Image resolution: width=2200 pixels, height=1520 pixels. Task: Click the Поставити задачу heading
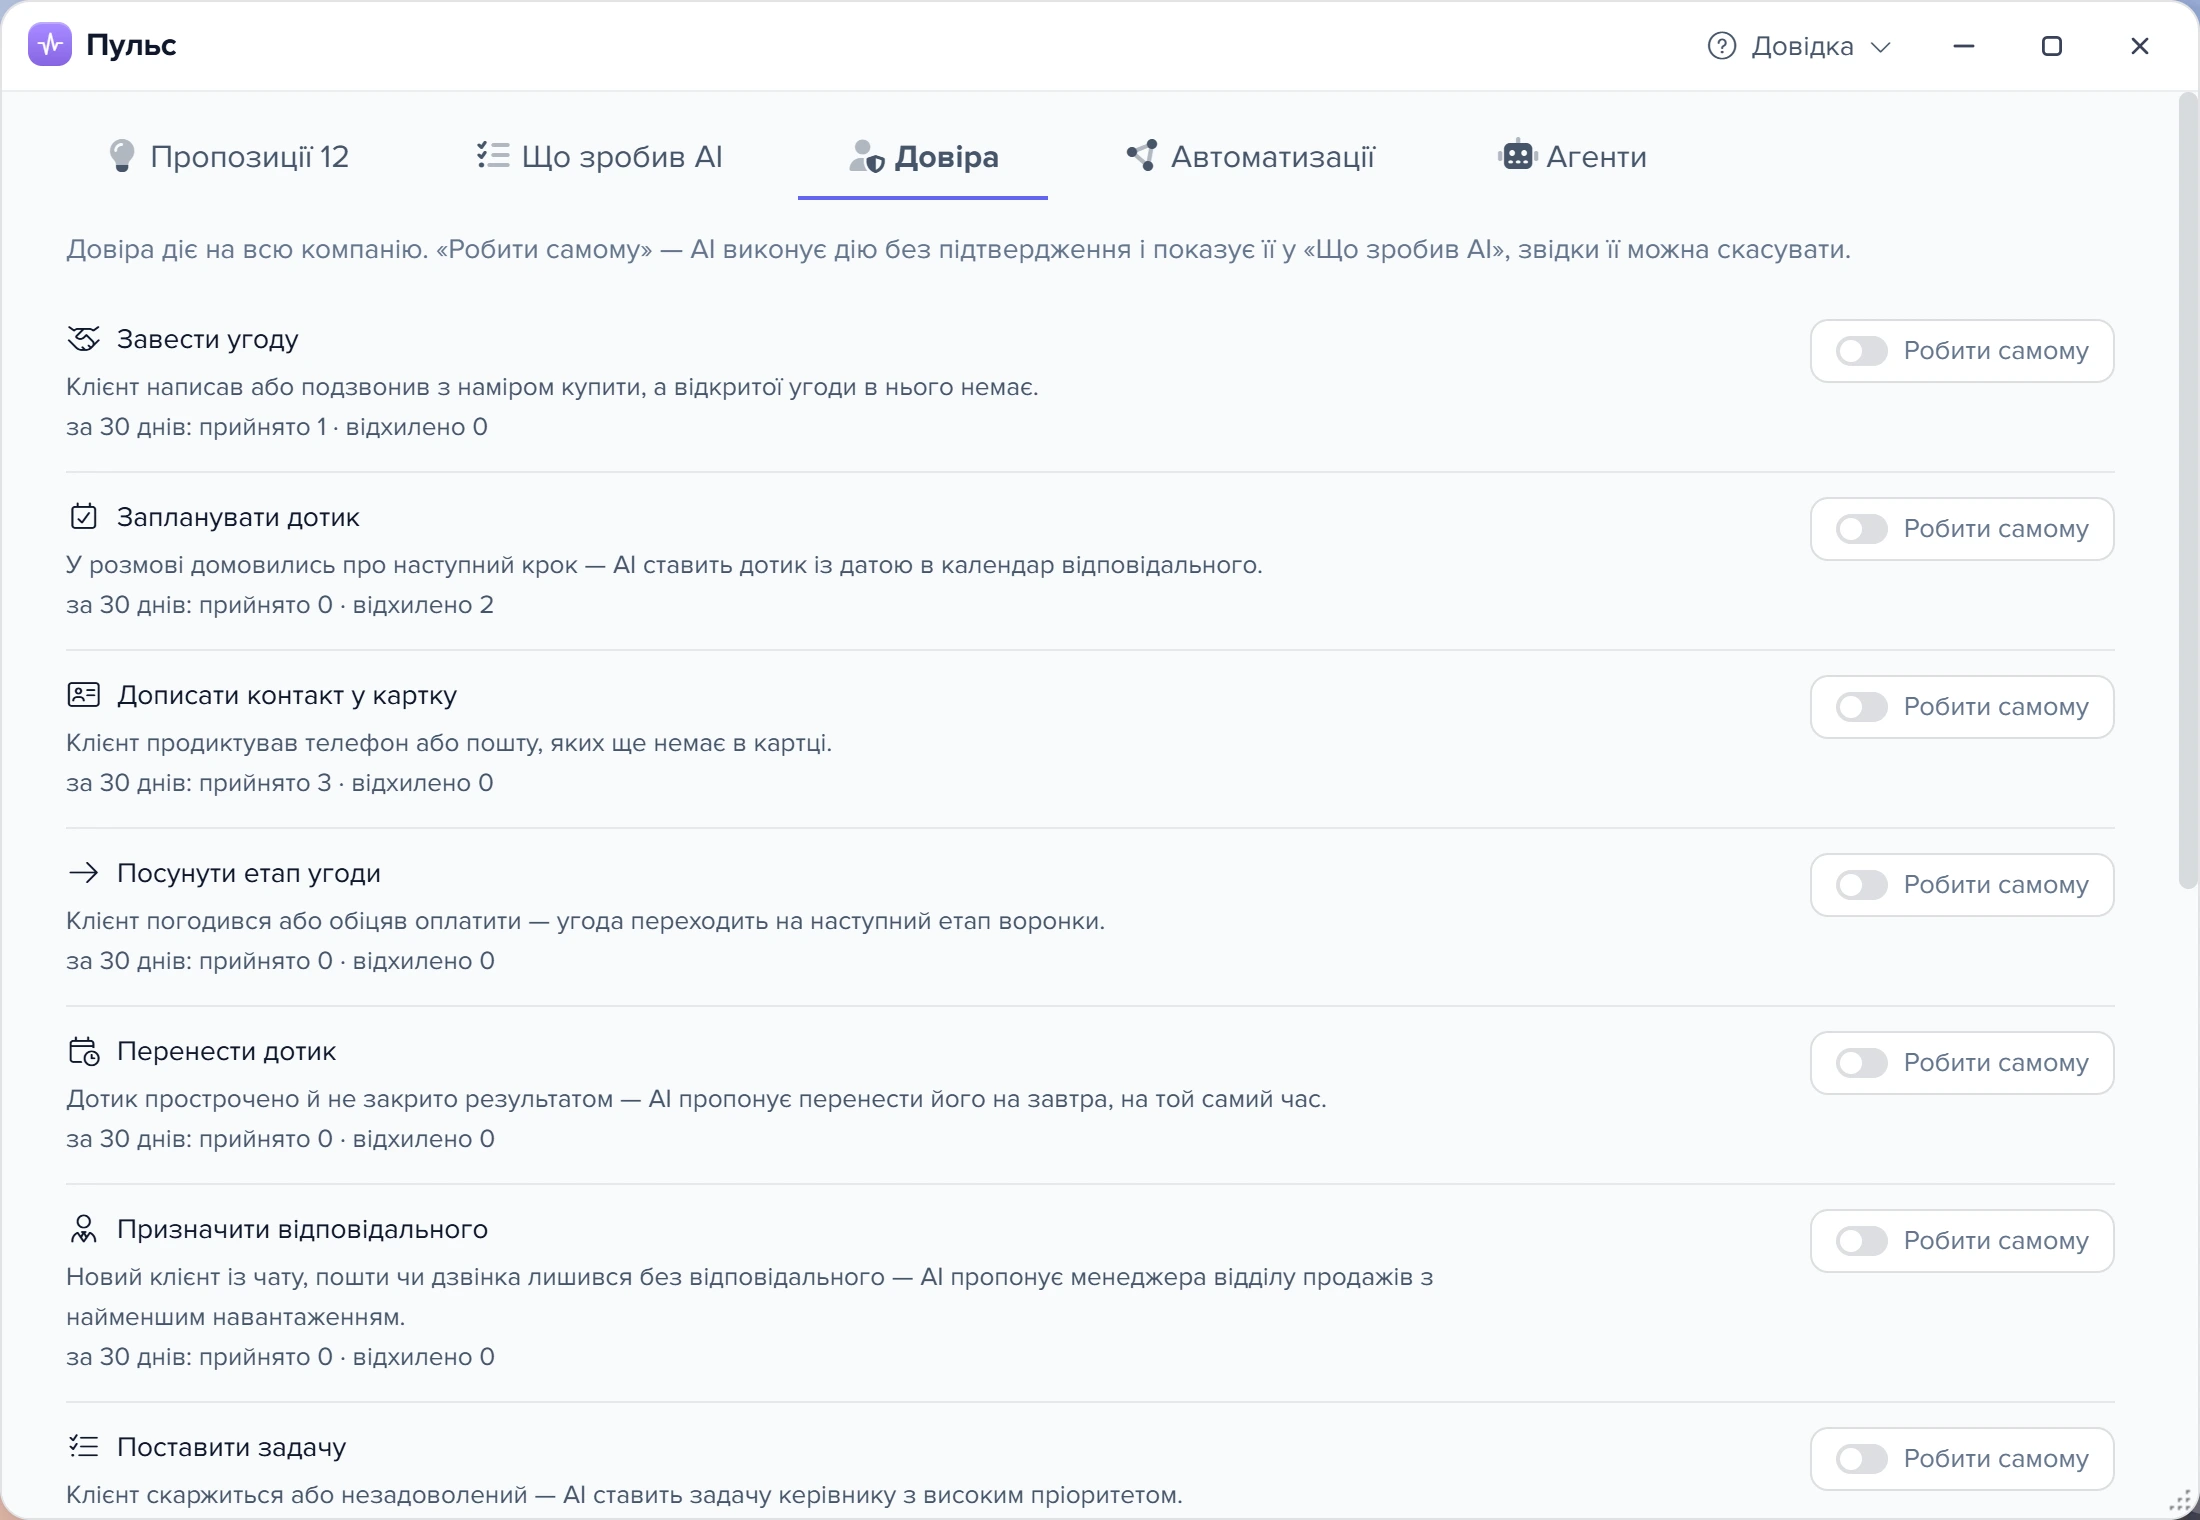click(x=231, y=1447)
